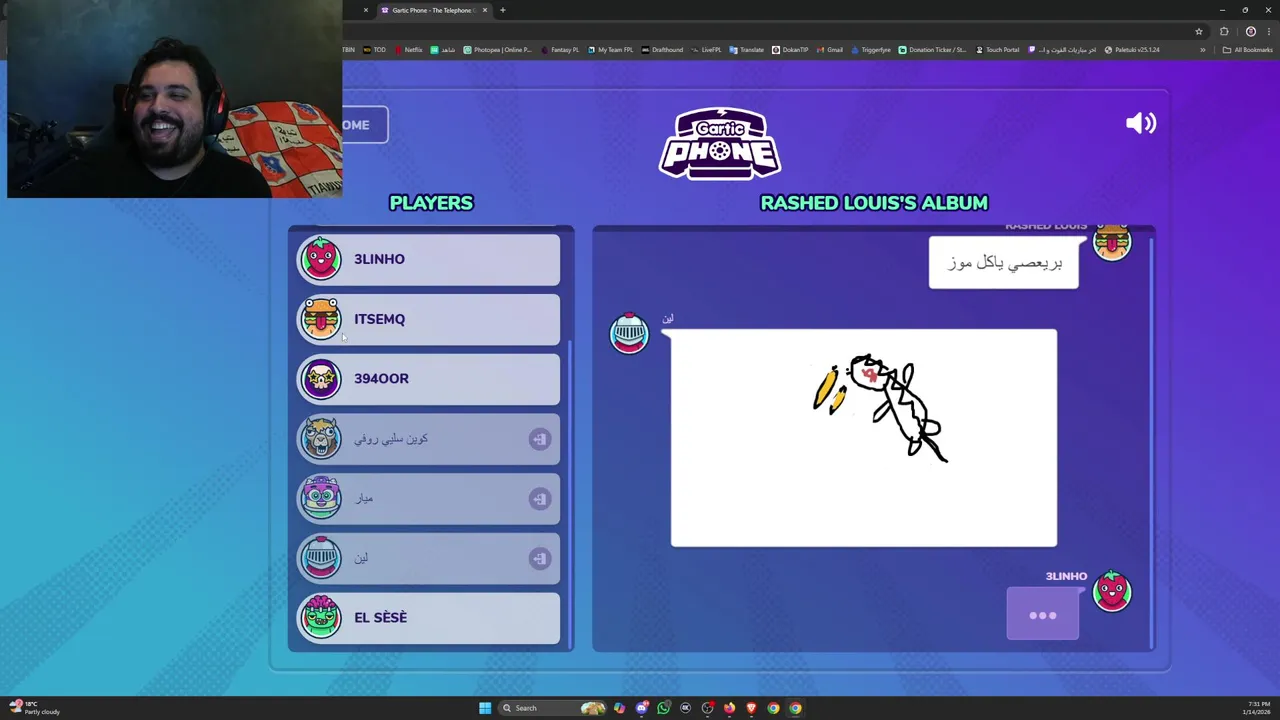Image resolution: width=1280 pixels, height=720 pixels.
Task: Expand the hidden bookmarks overflow chevron
Action: (x=1203, y=50)
